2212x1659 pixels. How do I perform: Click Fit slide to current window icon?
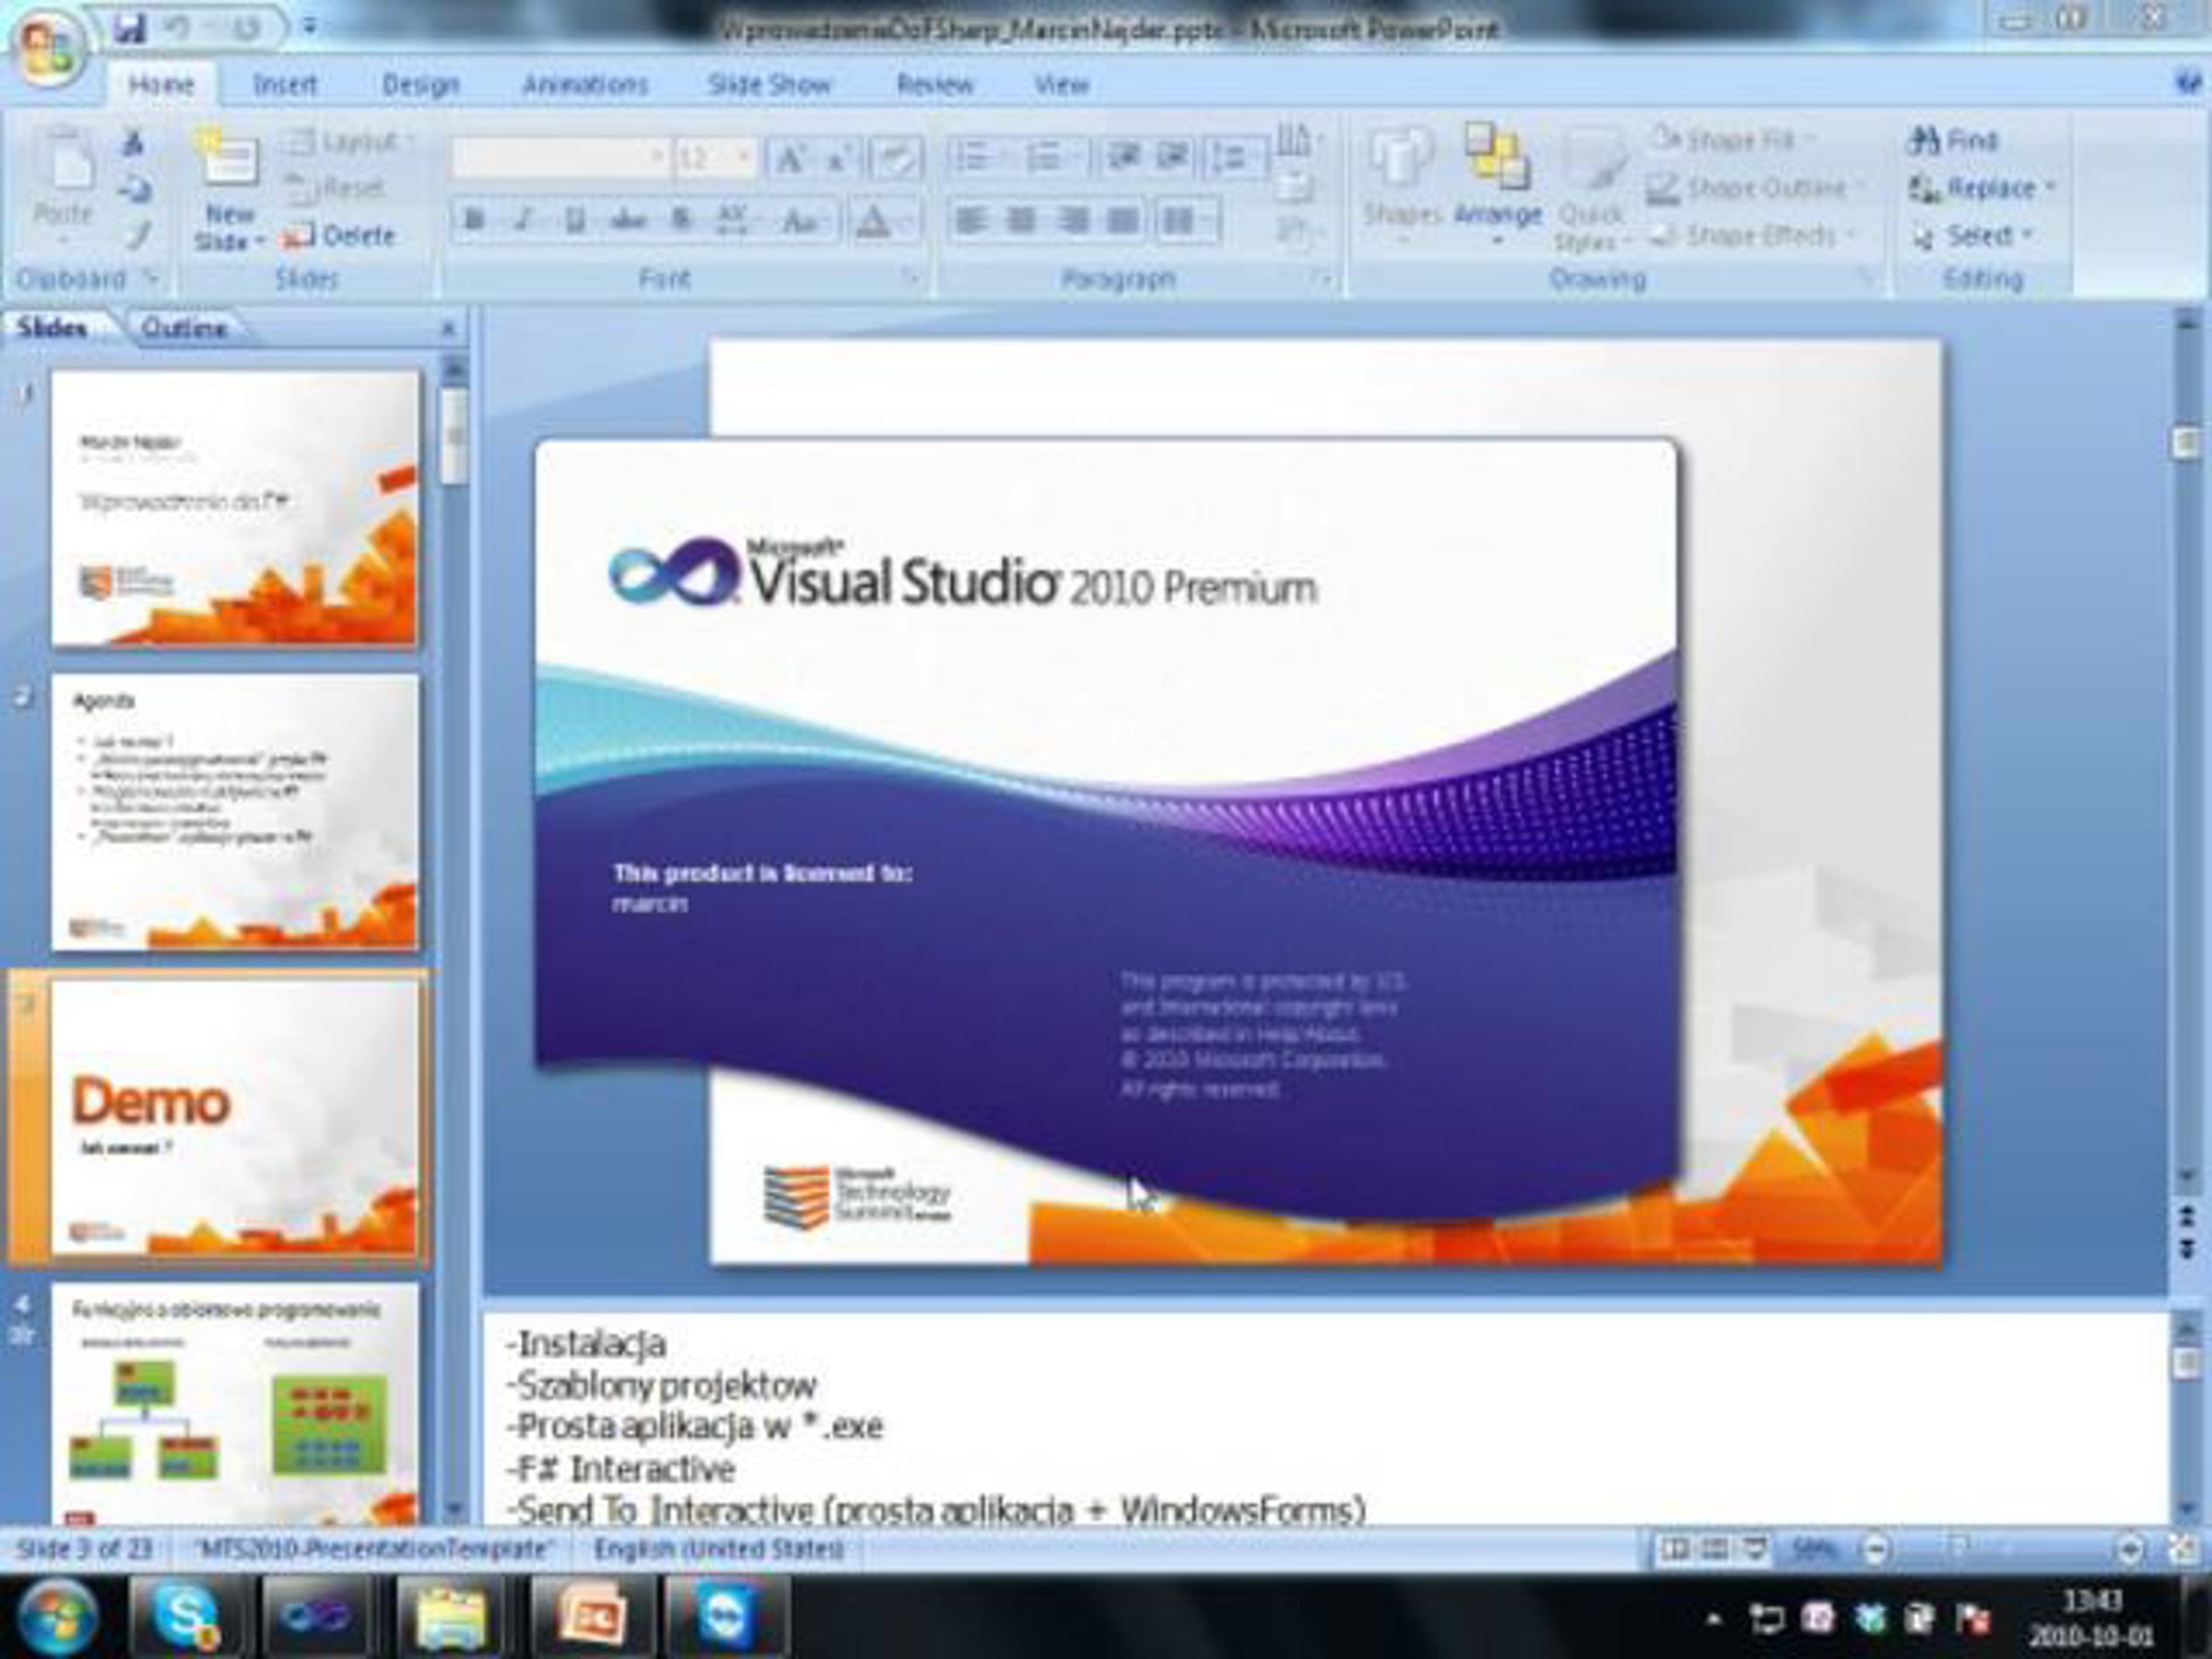[2185, 1550]
